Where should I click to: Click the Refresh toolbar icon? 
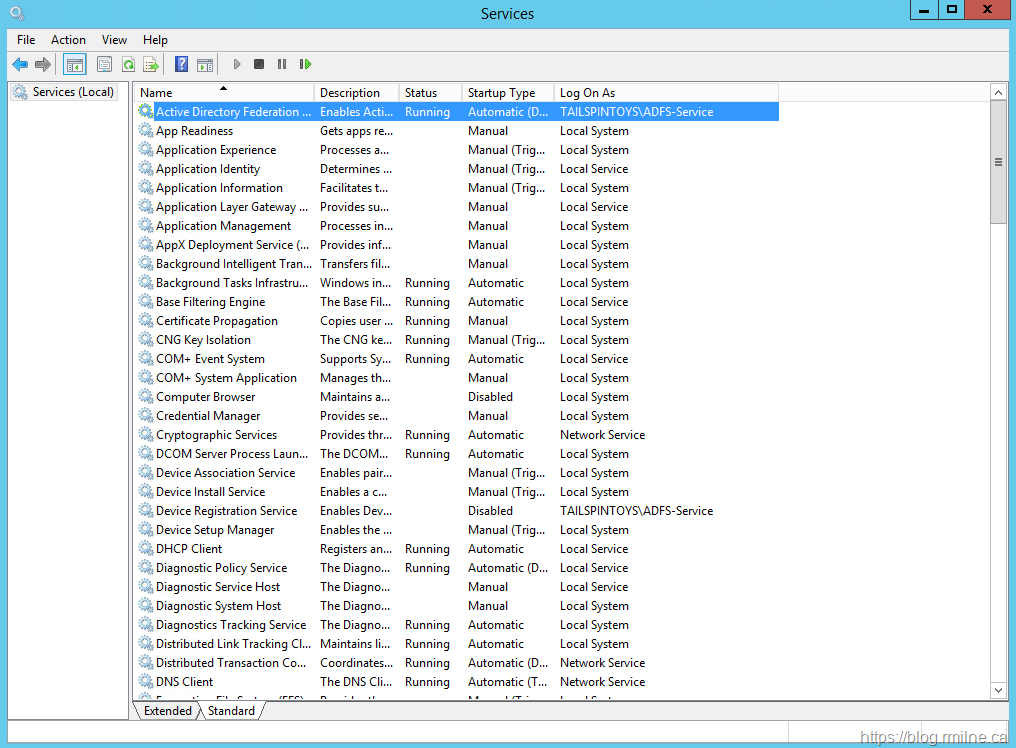128,65
